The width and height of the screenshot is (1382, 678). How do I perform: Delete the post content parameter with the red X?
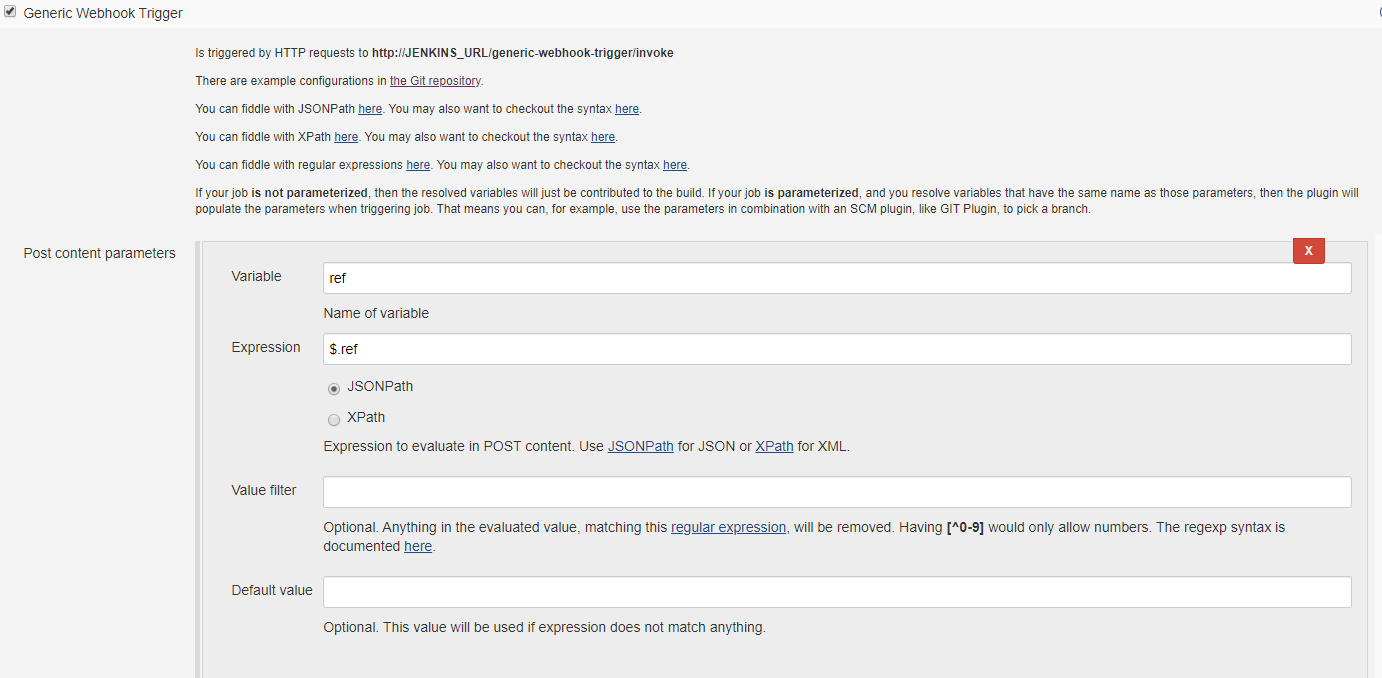click(1308, 251)
